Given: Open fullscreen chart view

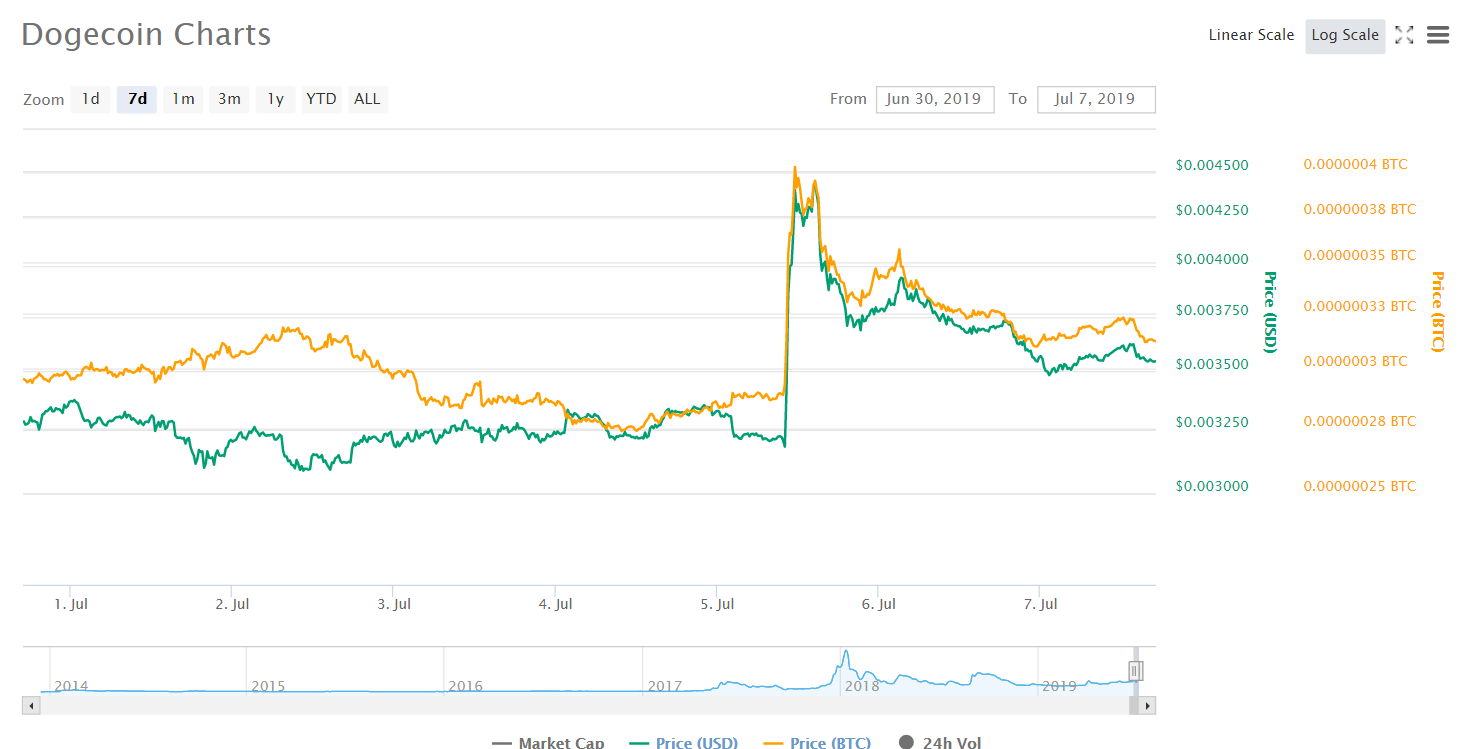Looking at the screenshot, I should coord(1403,34).
